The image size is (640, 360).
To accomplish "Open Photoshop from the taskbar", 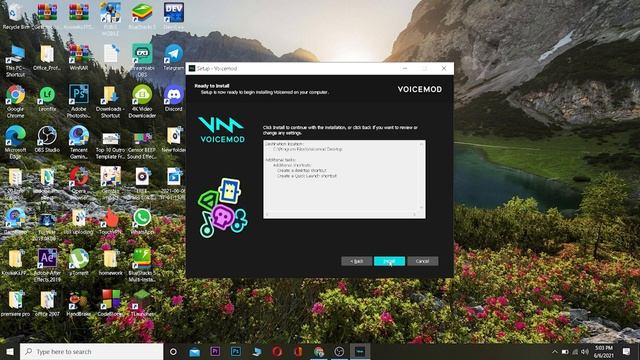I will pyautogui.click(x=236, y=351).
